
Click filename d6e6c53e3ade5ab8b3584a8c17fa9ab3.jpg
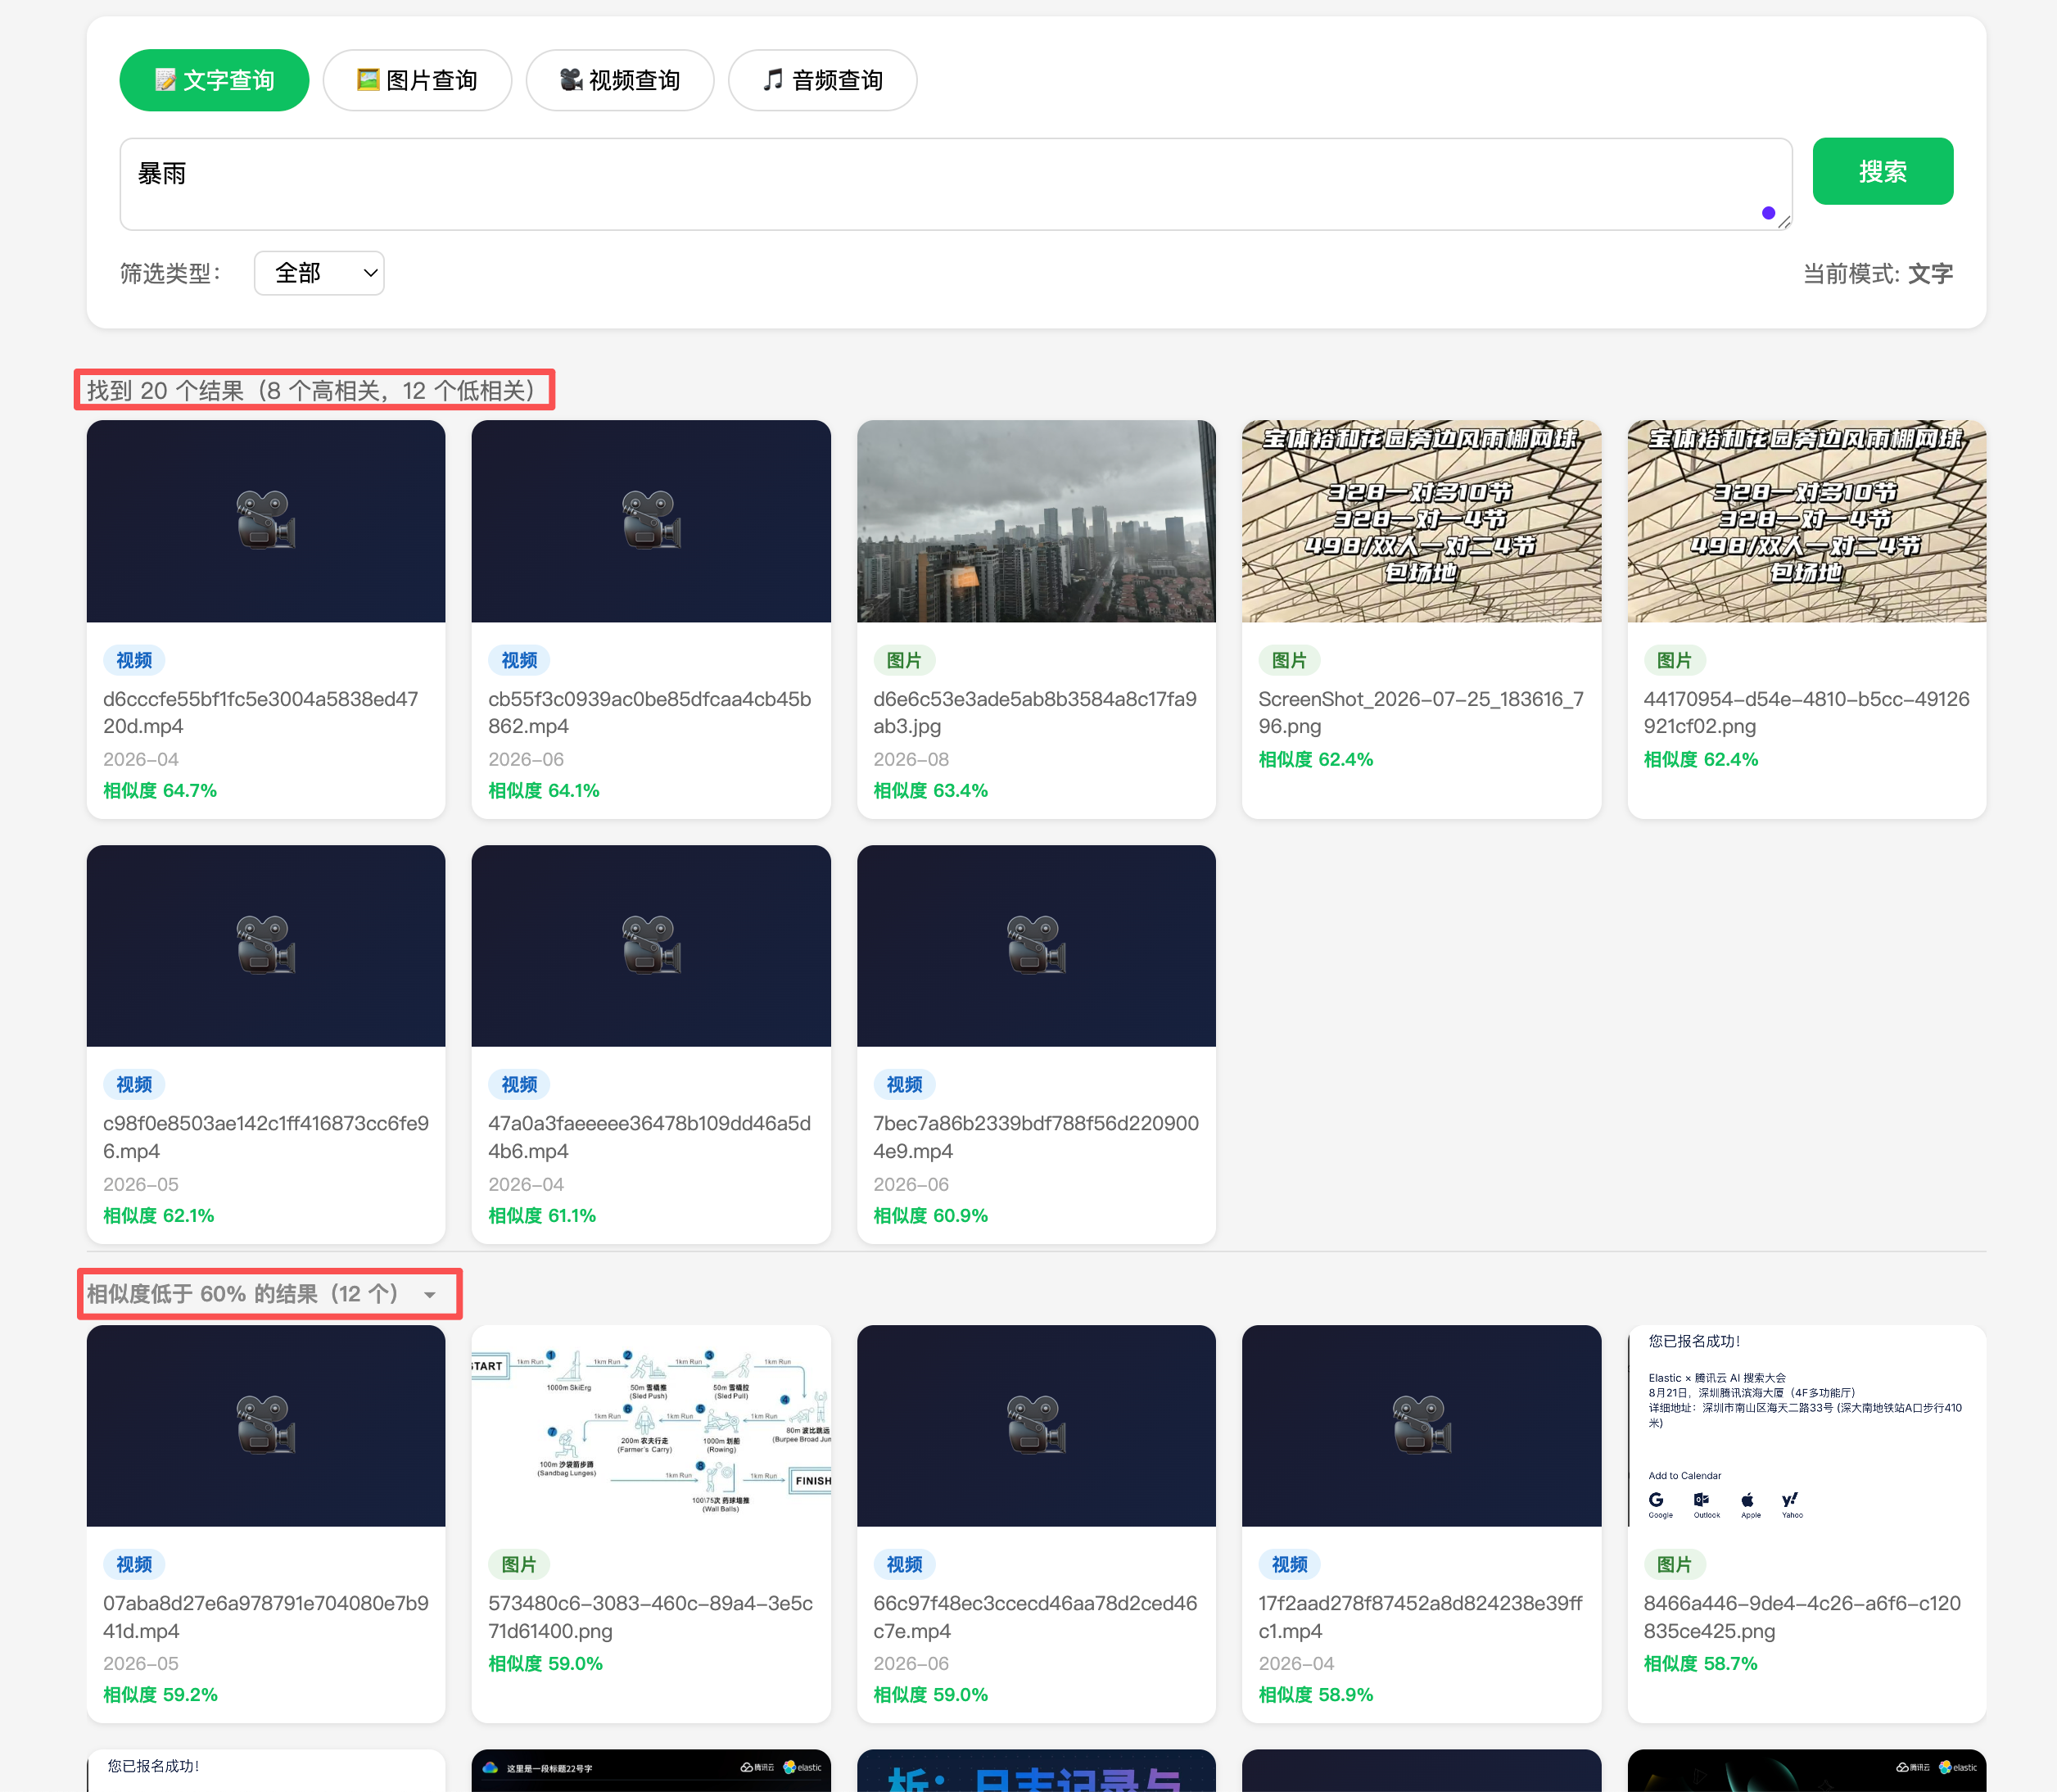1035,712
